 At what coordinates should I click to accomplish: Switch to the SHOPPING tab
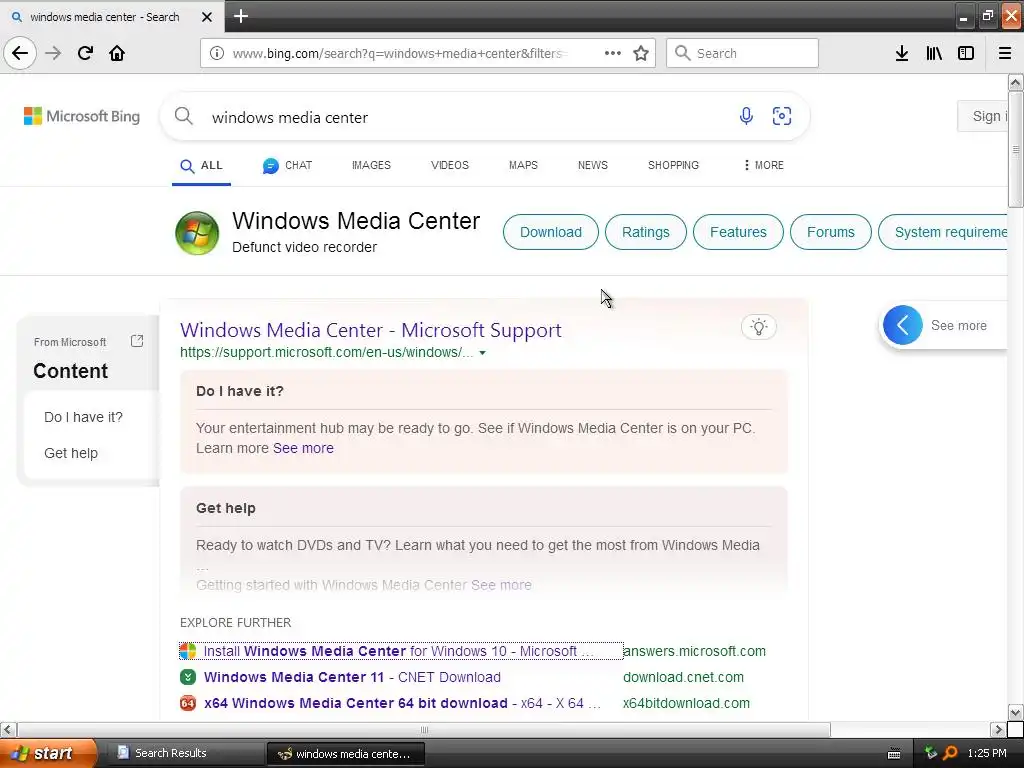(673, 165)
